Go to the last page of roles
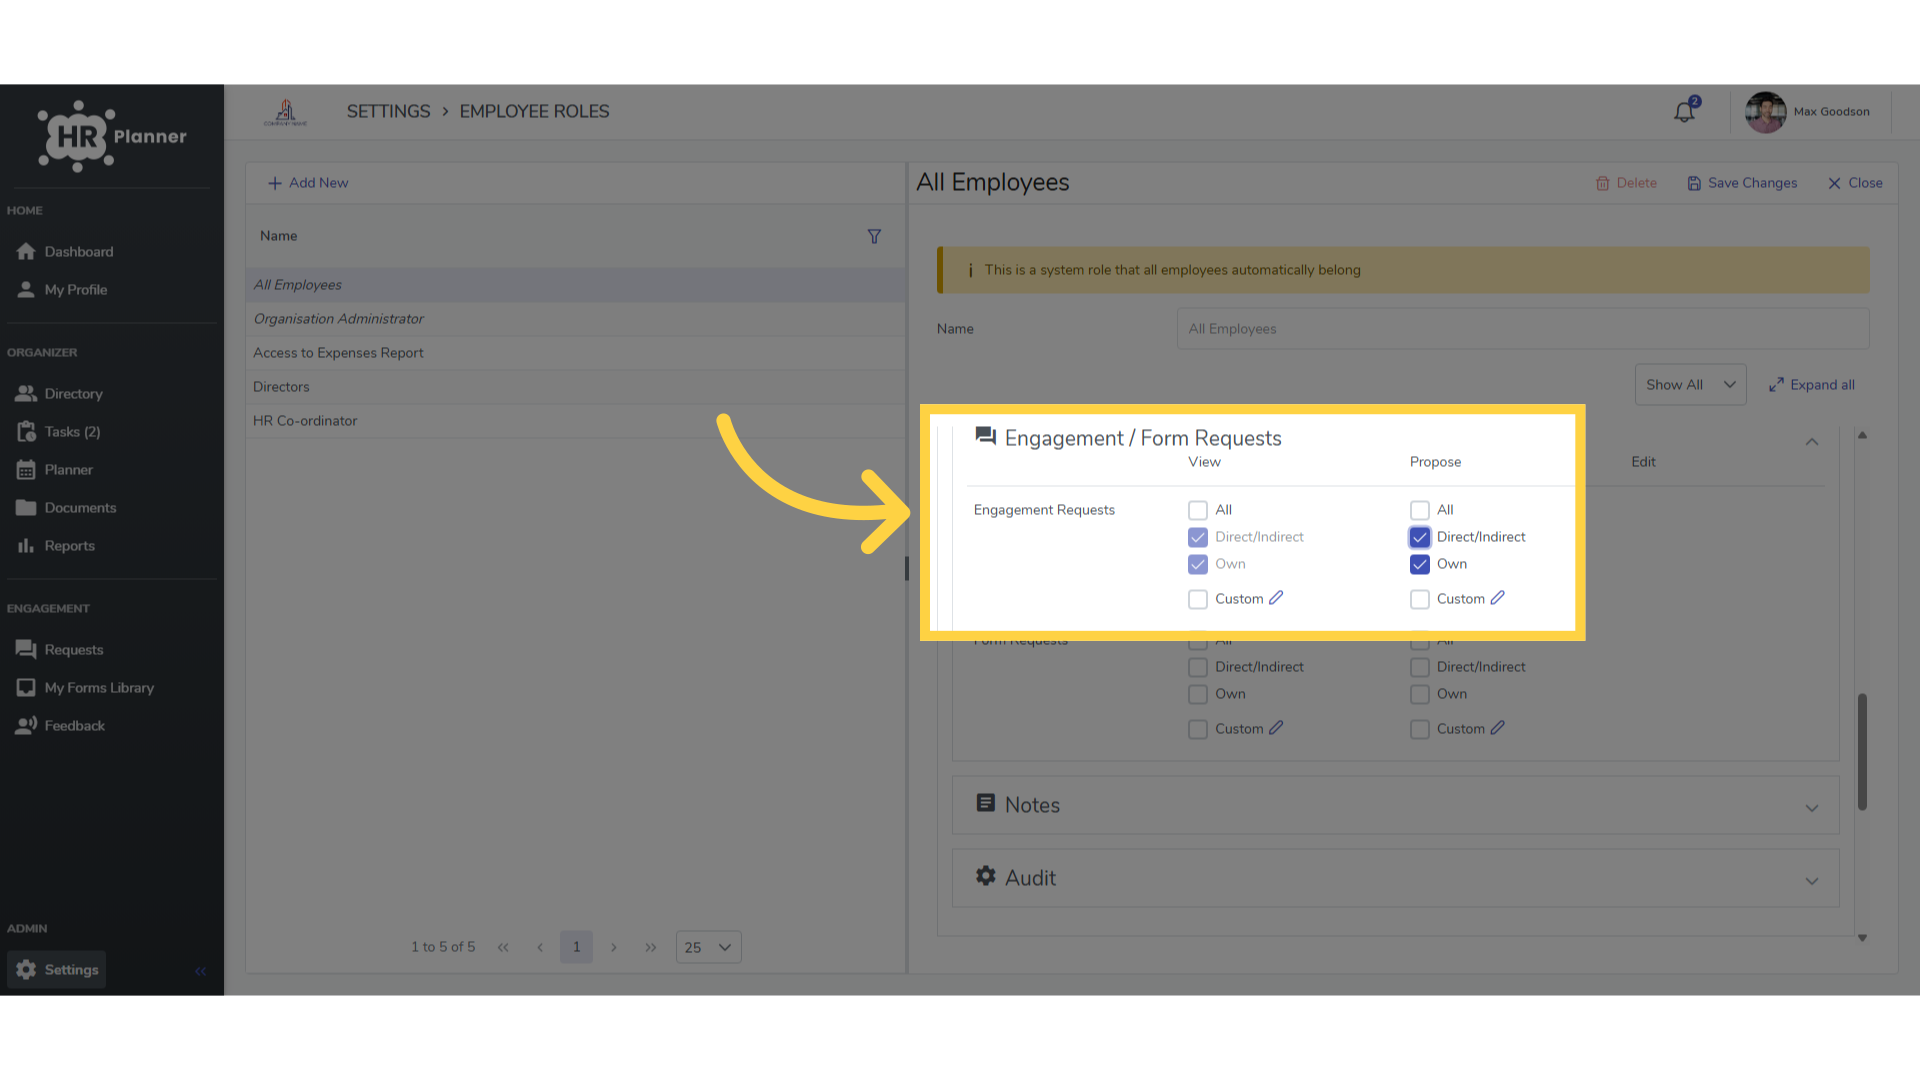The height and width of the screenshot is (1080, 1920). (651, 947)
